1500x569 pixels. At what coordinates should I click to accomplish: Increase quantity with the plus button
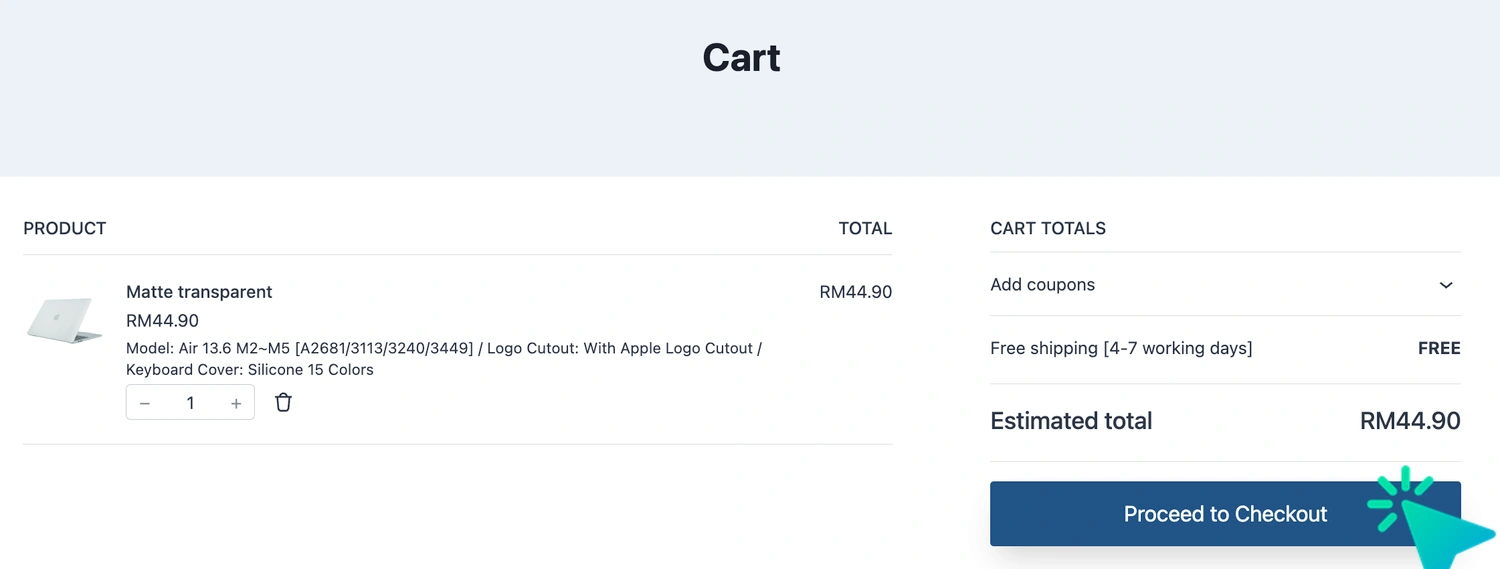236,404
